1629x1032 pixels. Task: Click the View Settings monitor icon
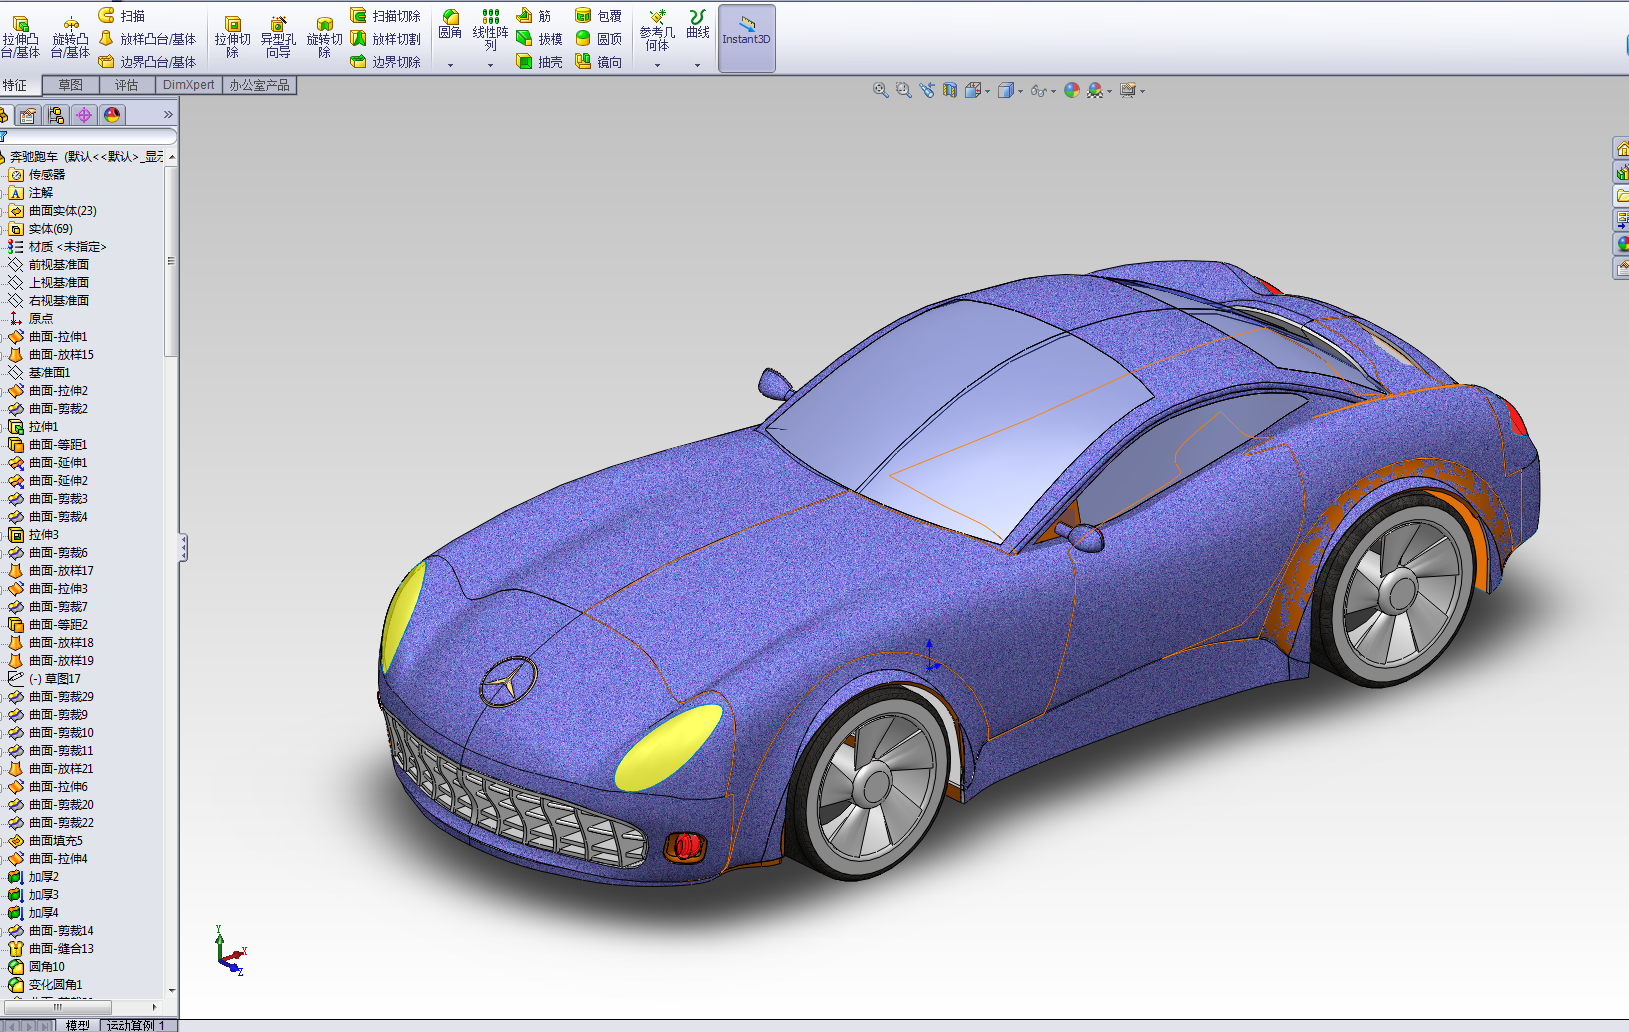click(1128, 90)
